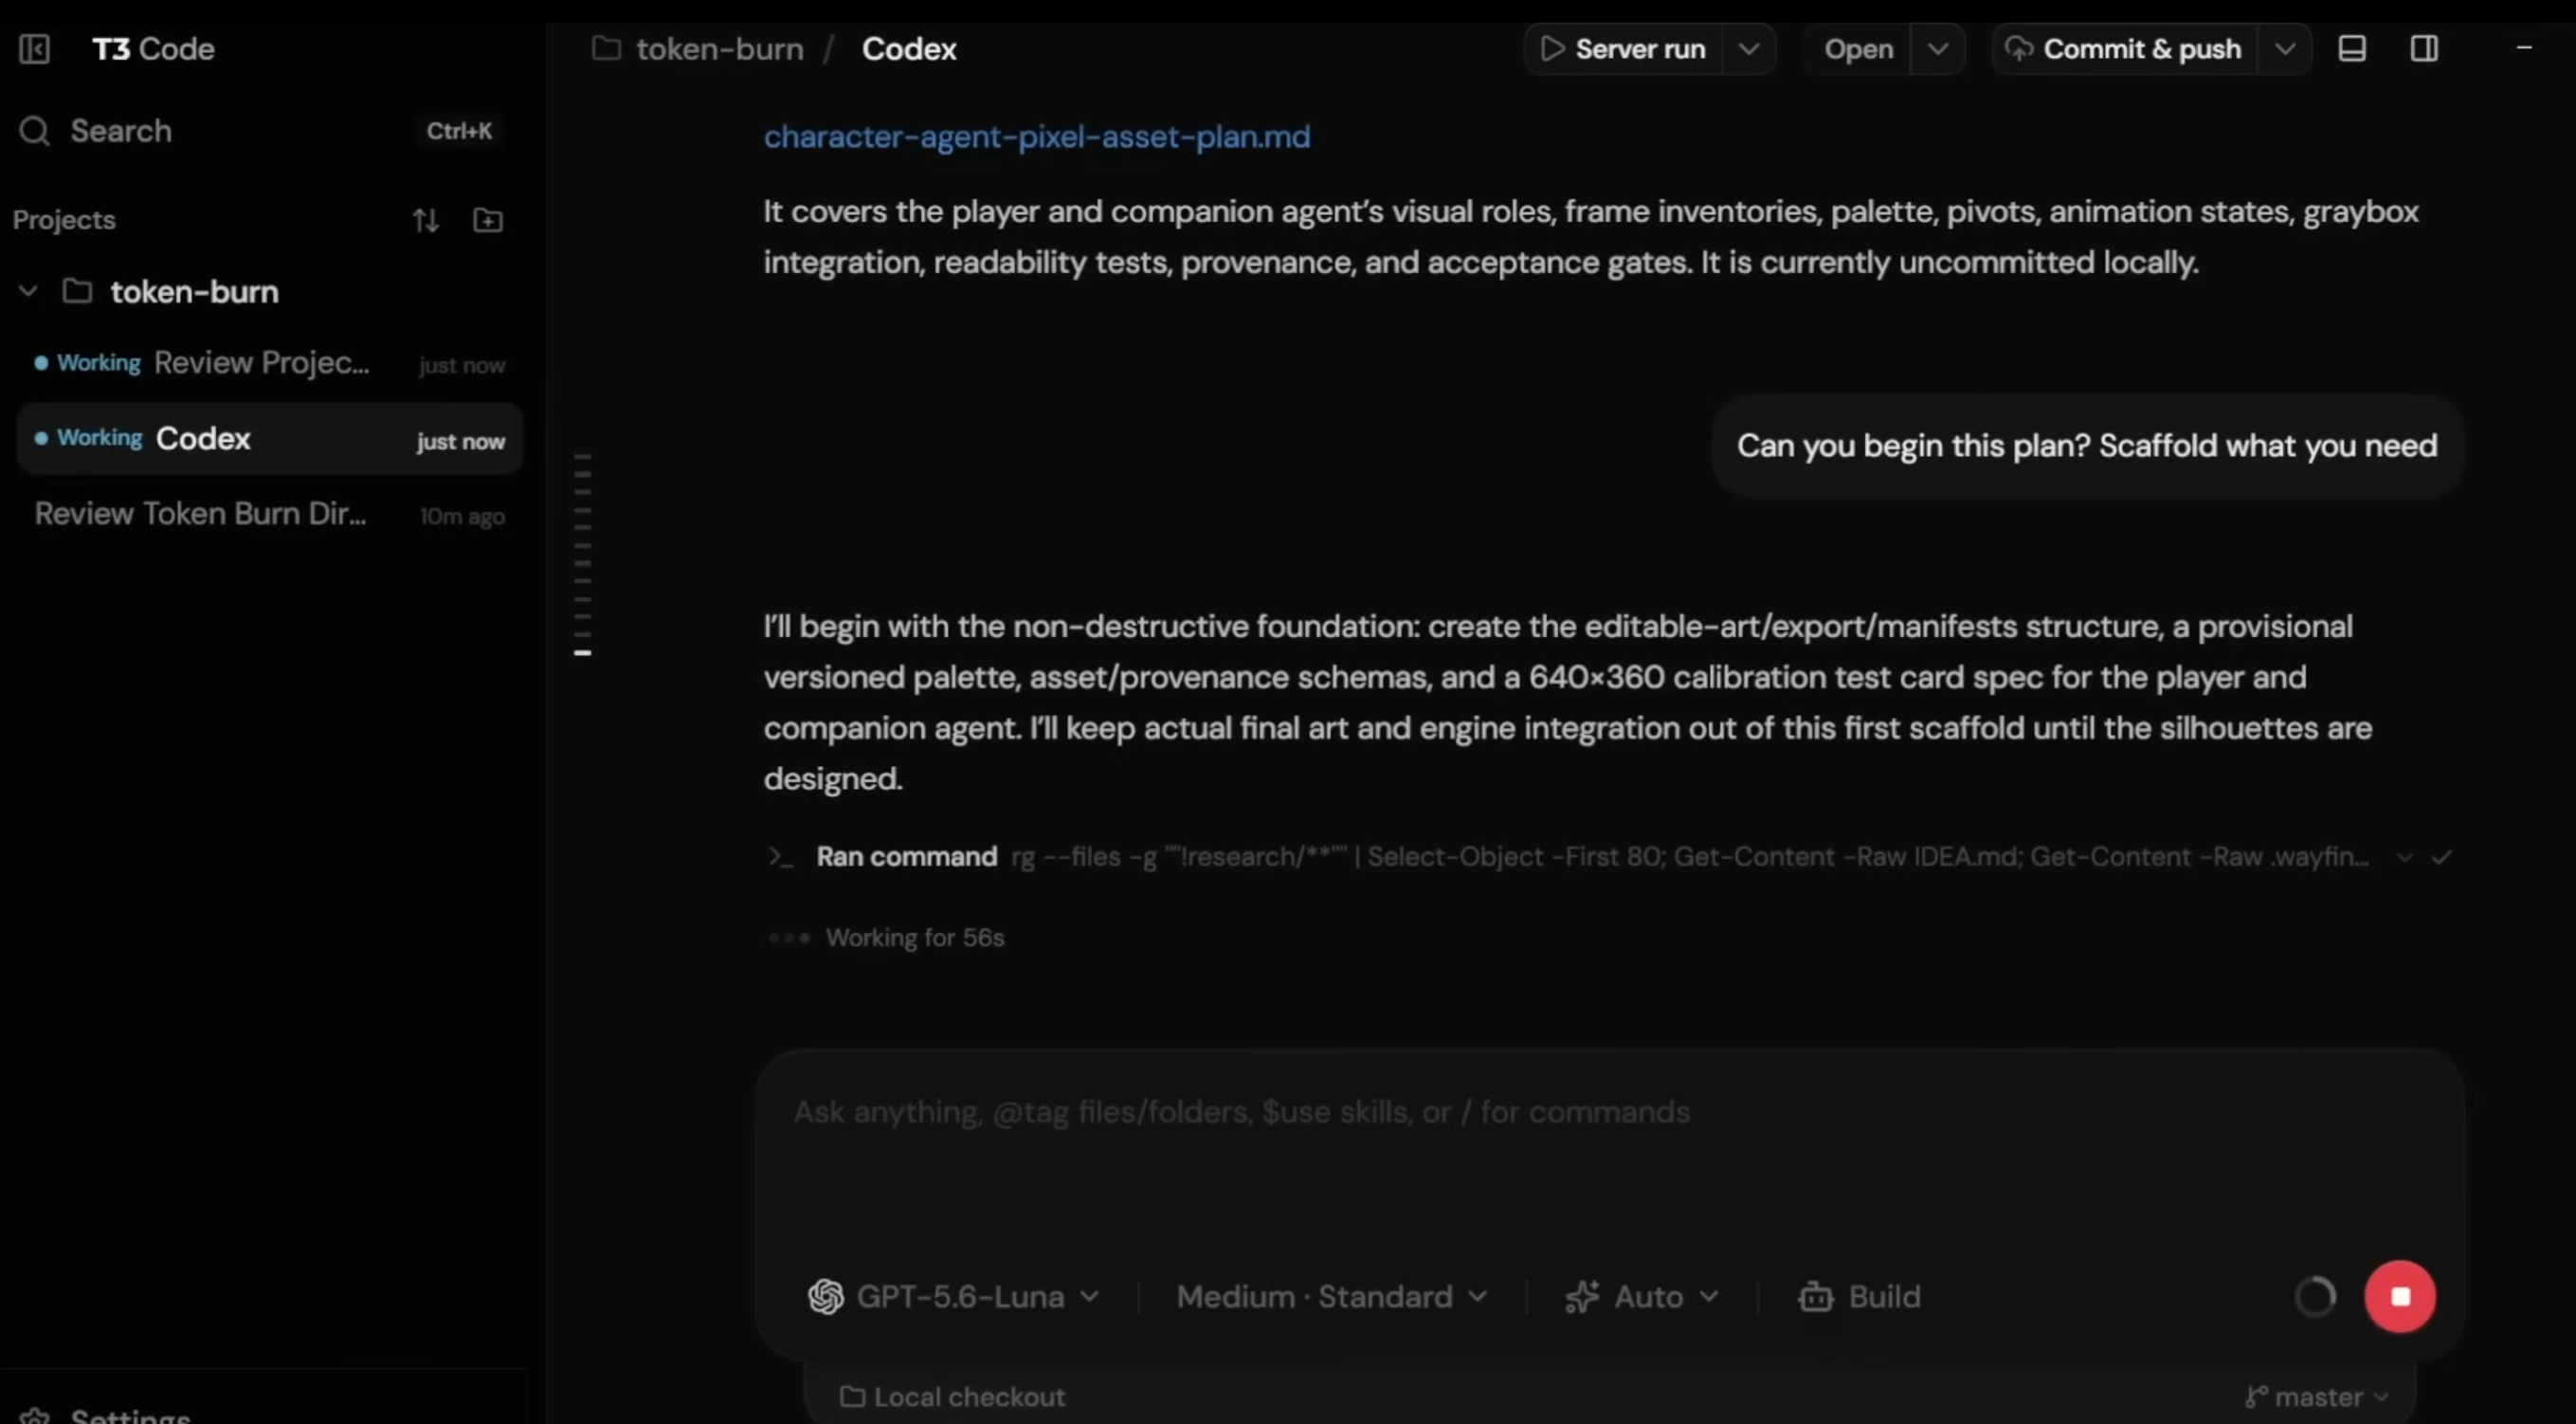The image size is (2576, 1424).
Task: Click the Local checkout folder icon
Action: pos(852,1397)
